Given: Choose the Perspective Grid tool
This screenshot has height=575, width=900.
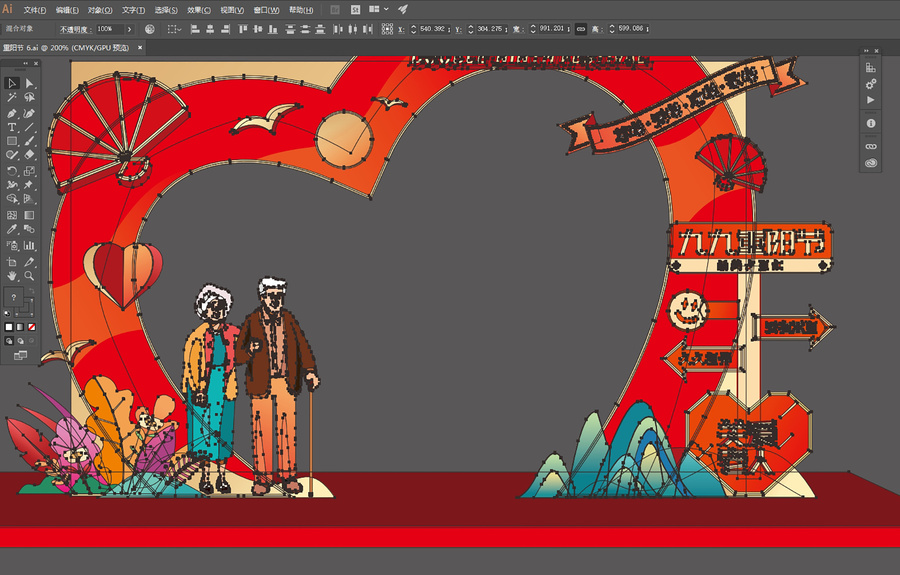Looking at the screenshot, I should [x=29, y=199].
